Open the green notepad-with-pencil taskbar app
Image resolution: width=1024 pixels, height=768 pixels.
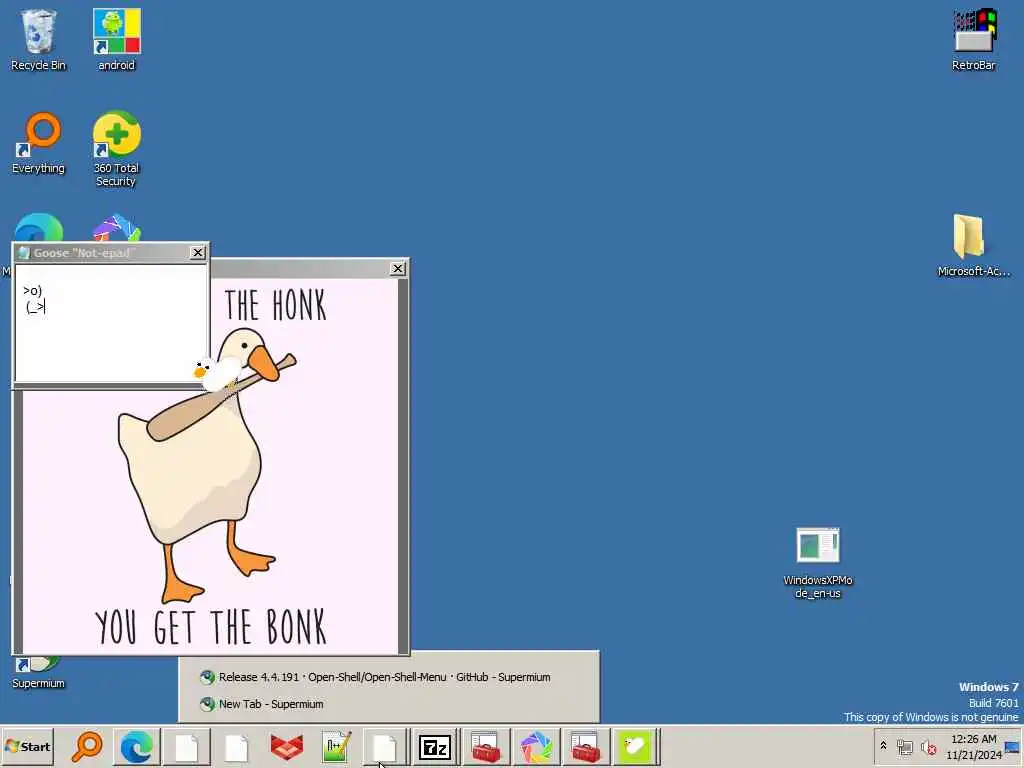pos(336,746)
